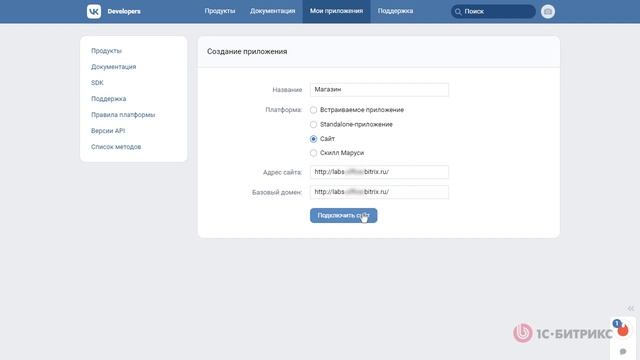Select Встраиваемое приложение radio option
This screenshot has height=360, width=640.
[x=313, y=110]
